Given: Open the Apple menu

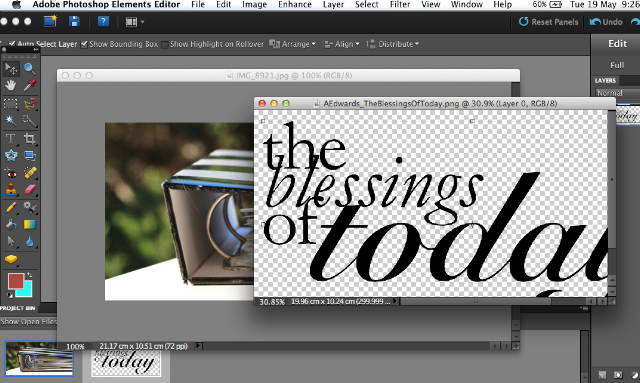Looking at the screenshot, I should click(16, 4).
